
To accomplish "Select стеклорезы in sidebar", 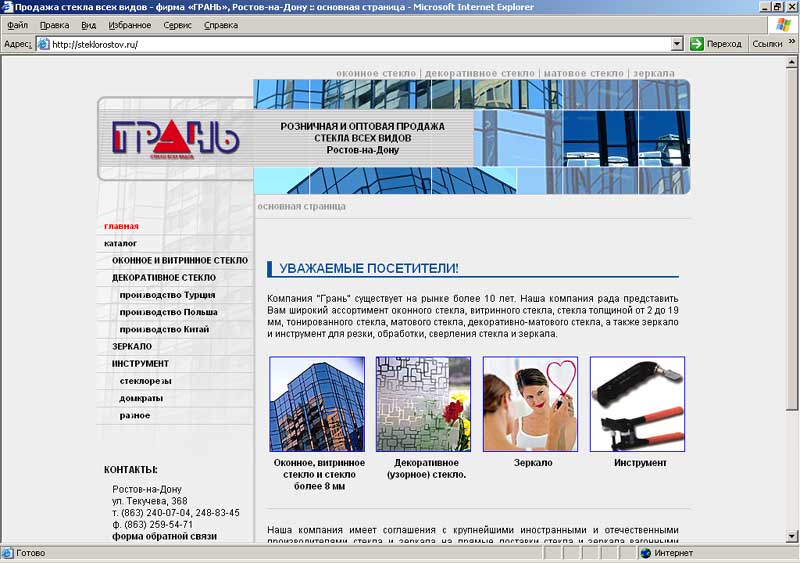I will pyautogui.click(x=145, y=381).
